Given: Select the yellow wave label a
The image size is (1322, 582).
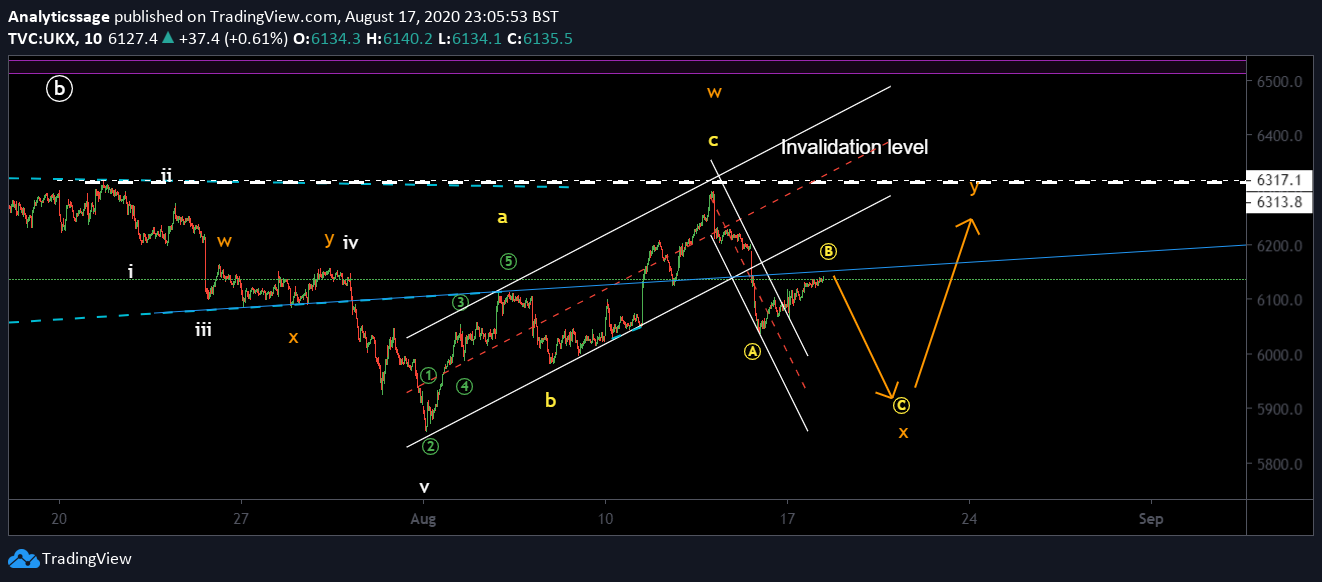Looking at the screenshot, I should pyautogui.click(x=502, y=216).
